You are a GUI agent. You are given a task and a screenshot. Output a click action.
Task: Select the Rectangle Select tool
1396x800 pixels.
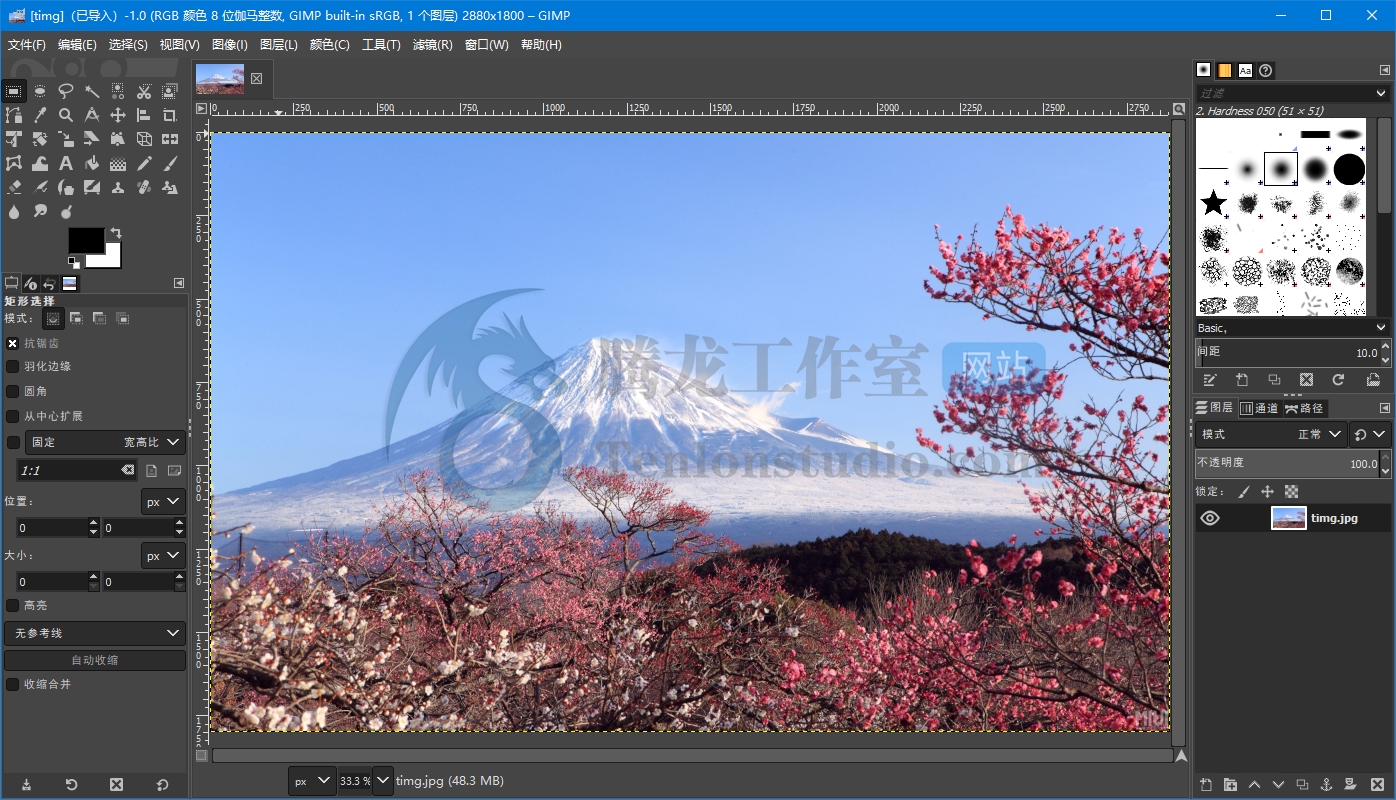[x=13, y=91]
